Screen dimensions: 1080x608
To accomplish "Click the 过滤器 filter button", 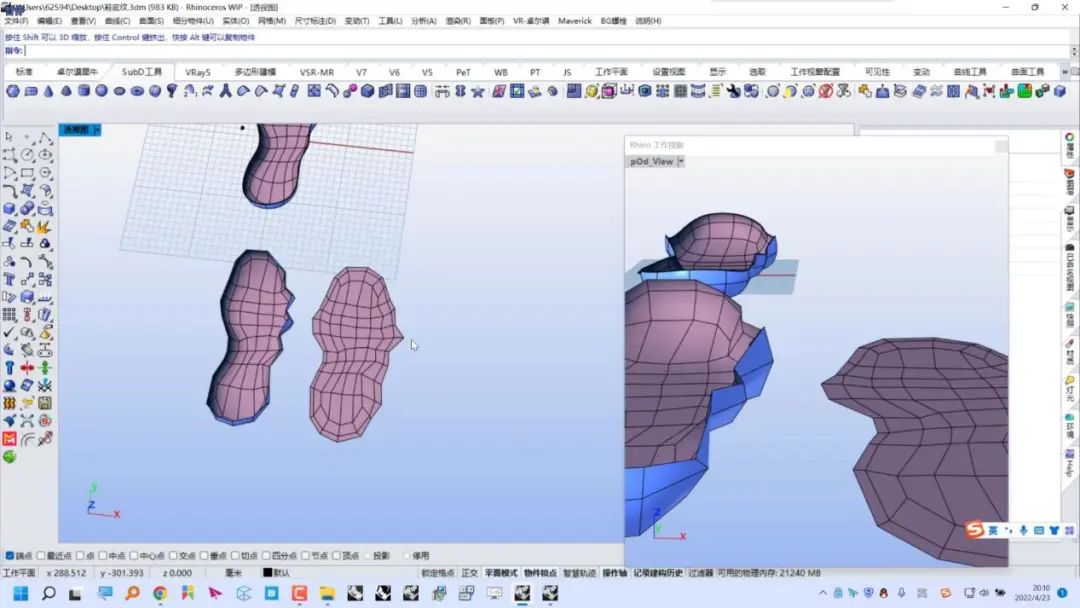I will coord(700,573).
